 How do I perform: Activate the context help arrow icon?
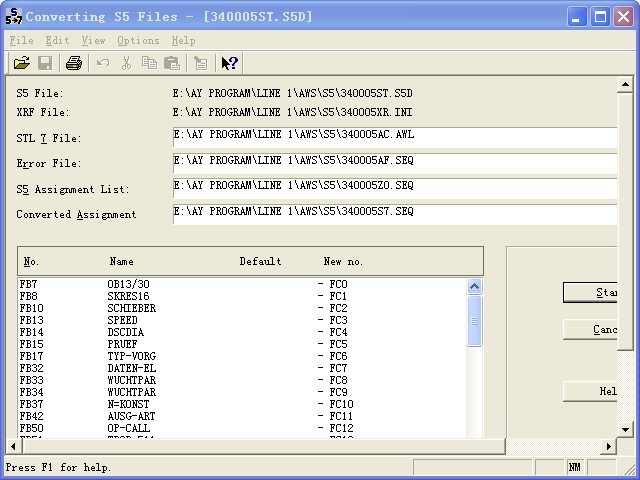[229, 63]
